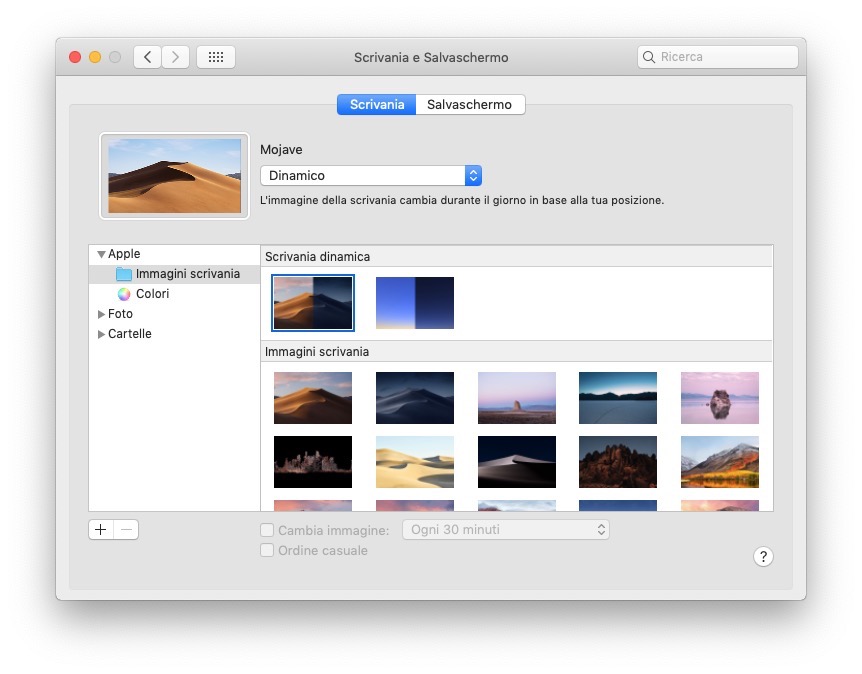Collapse the Apple tree section
The image size is (862, 674).
click(101, 255)
